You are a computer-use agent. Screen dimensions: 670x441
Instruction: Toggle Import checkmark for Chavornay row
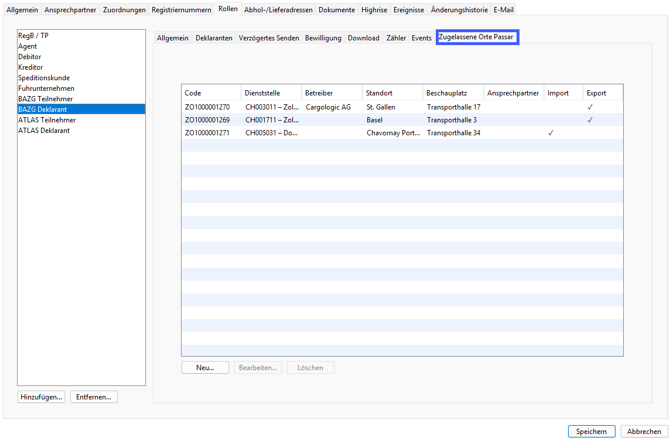550,133
